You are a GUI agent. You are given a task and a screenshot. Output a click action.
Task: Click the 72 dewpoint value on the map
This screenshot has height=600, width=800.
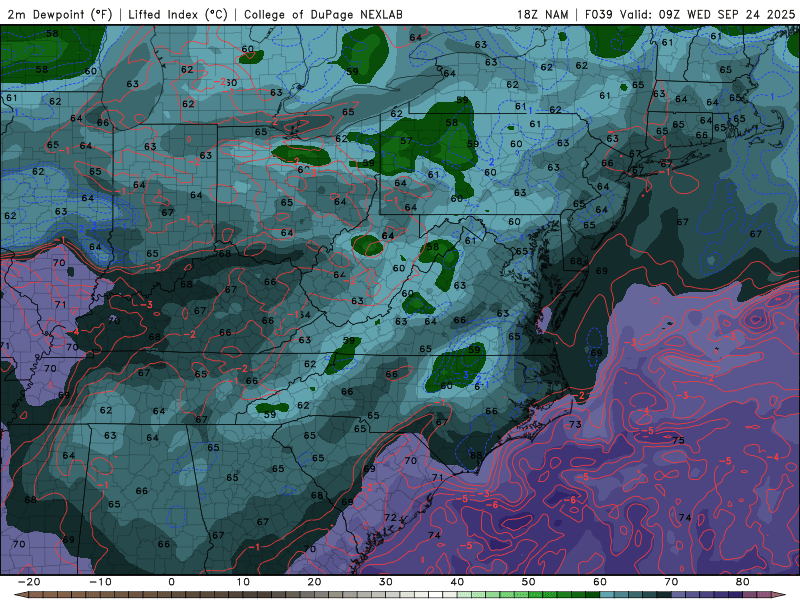(390, 517)
